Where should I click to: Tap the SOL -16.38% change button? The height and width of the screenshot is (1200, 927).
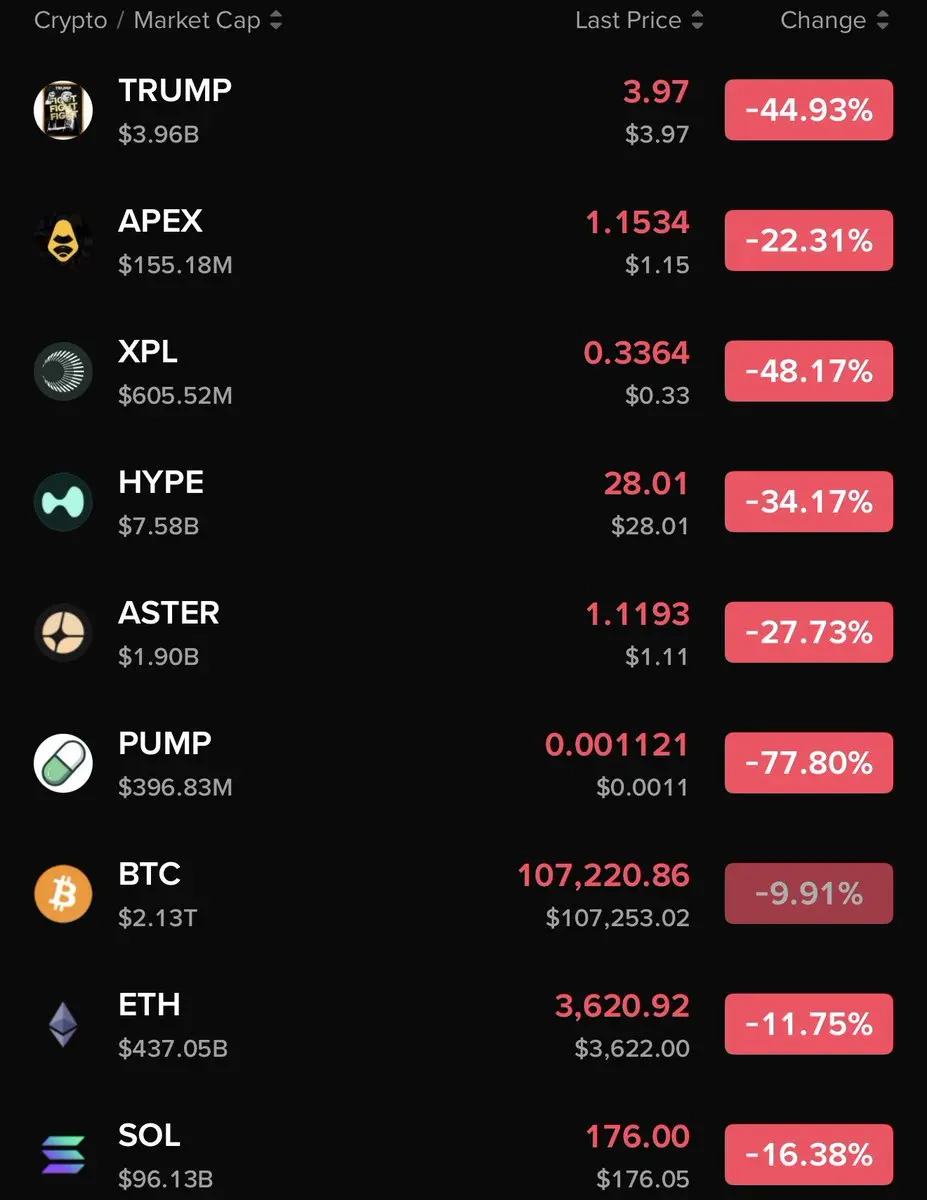coord(809,1154)
